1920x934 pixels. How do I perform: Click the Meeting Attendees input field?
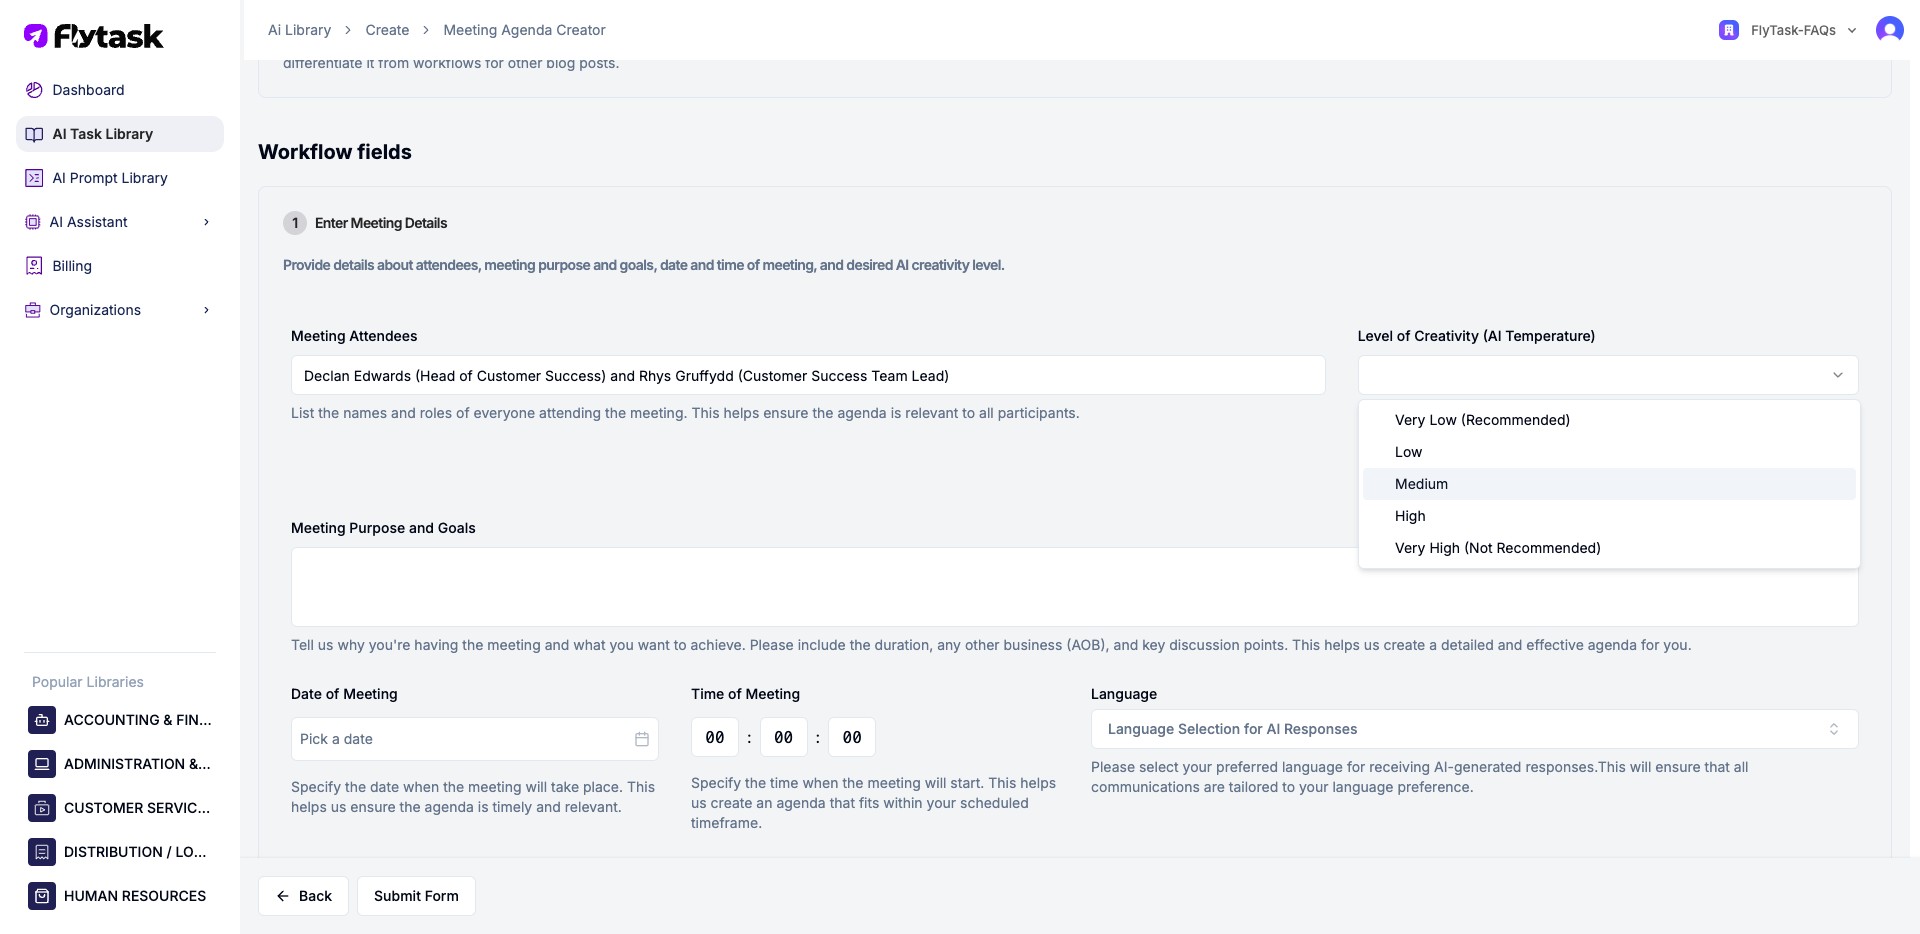point(808,376)
